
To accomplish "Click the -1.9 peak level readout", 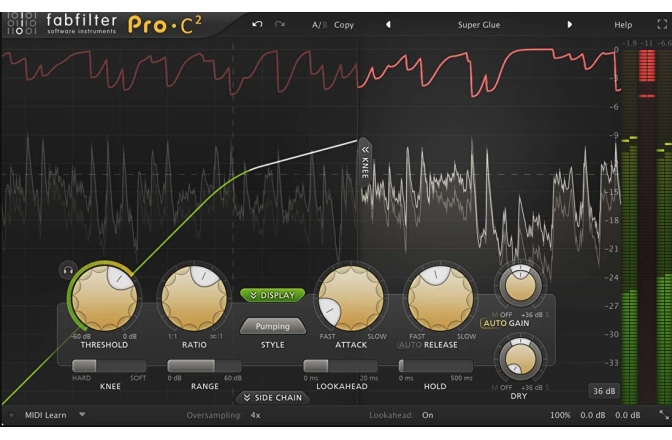I will coord(629,43).
